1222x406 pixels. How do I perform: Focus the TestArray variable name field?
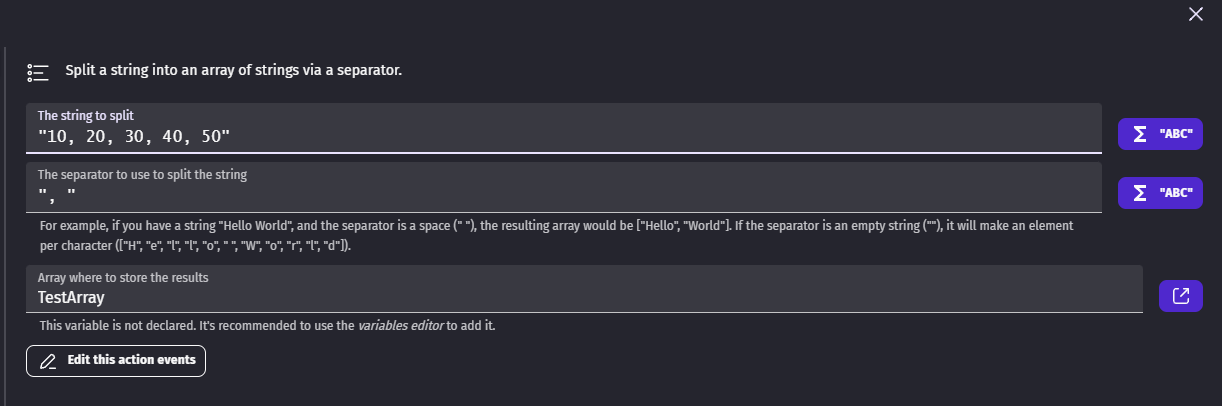click(x=585, y=289)
